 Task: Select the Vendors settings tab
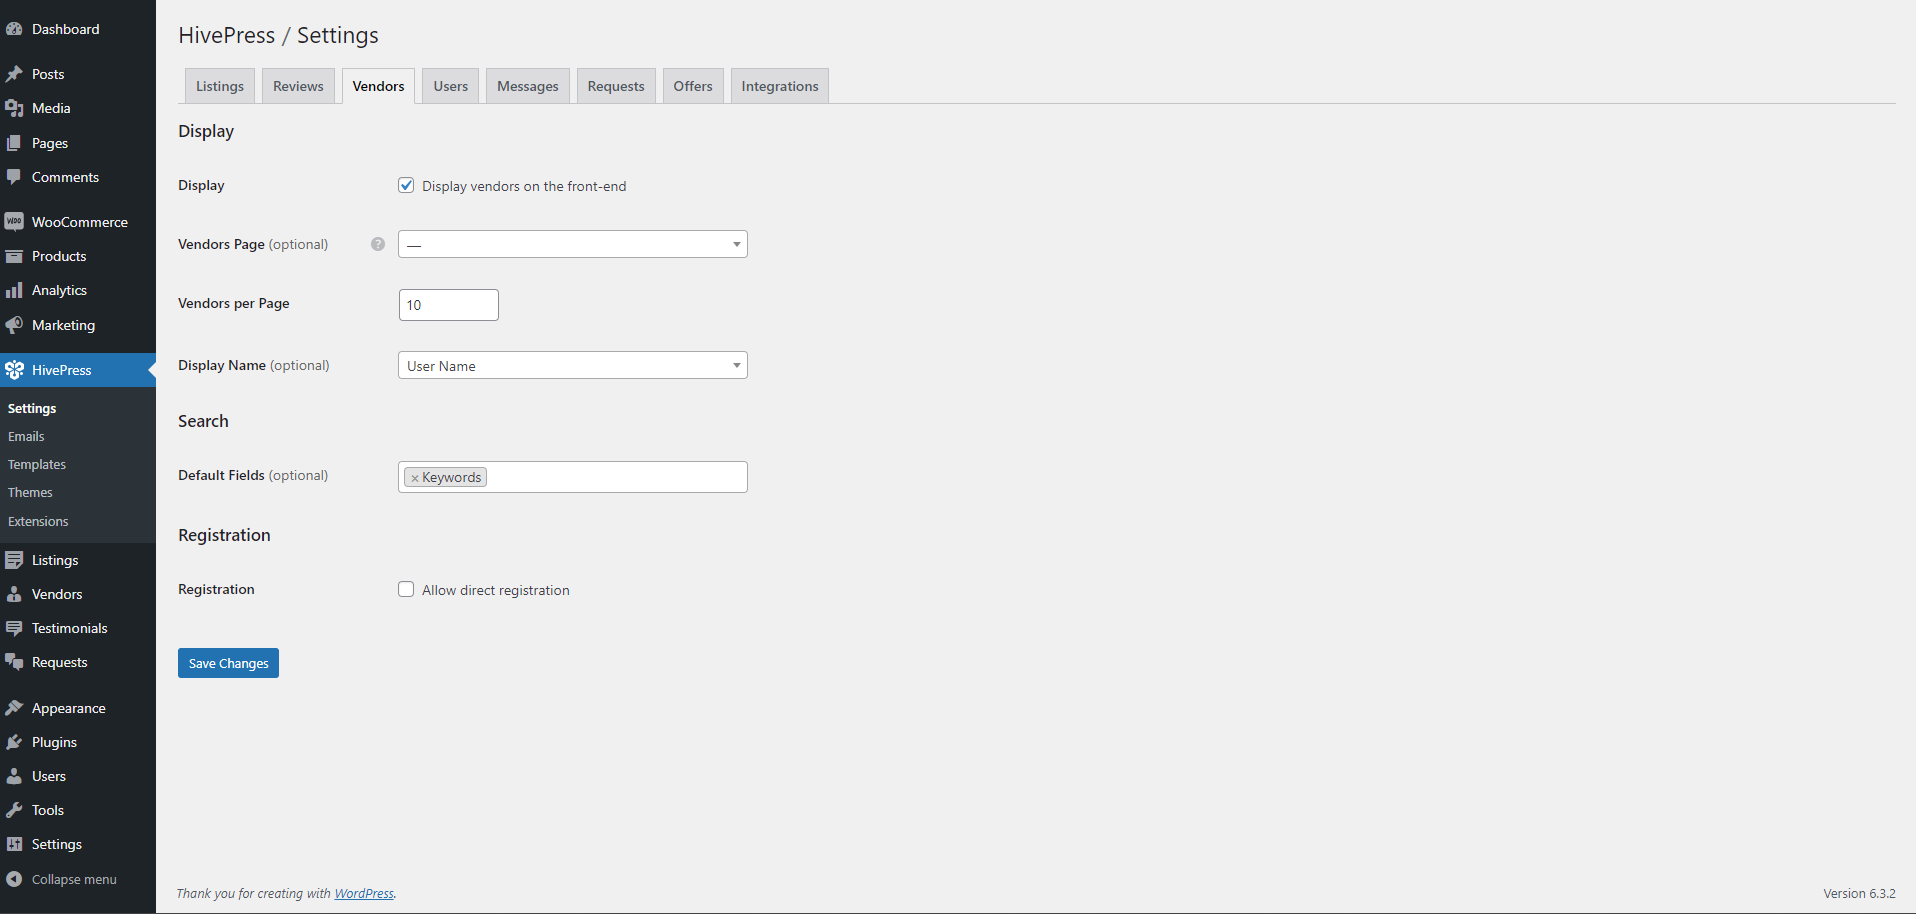point(378,86)
